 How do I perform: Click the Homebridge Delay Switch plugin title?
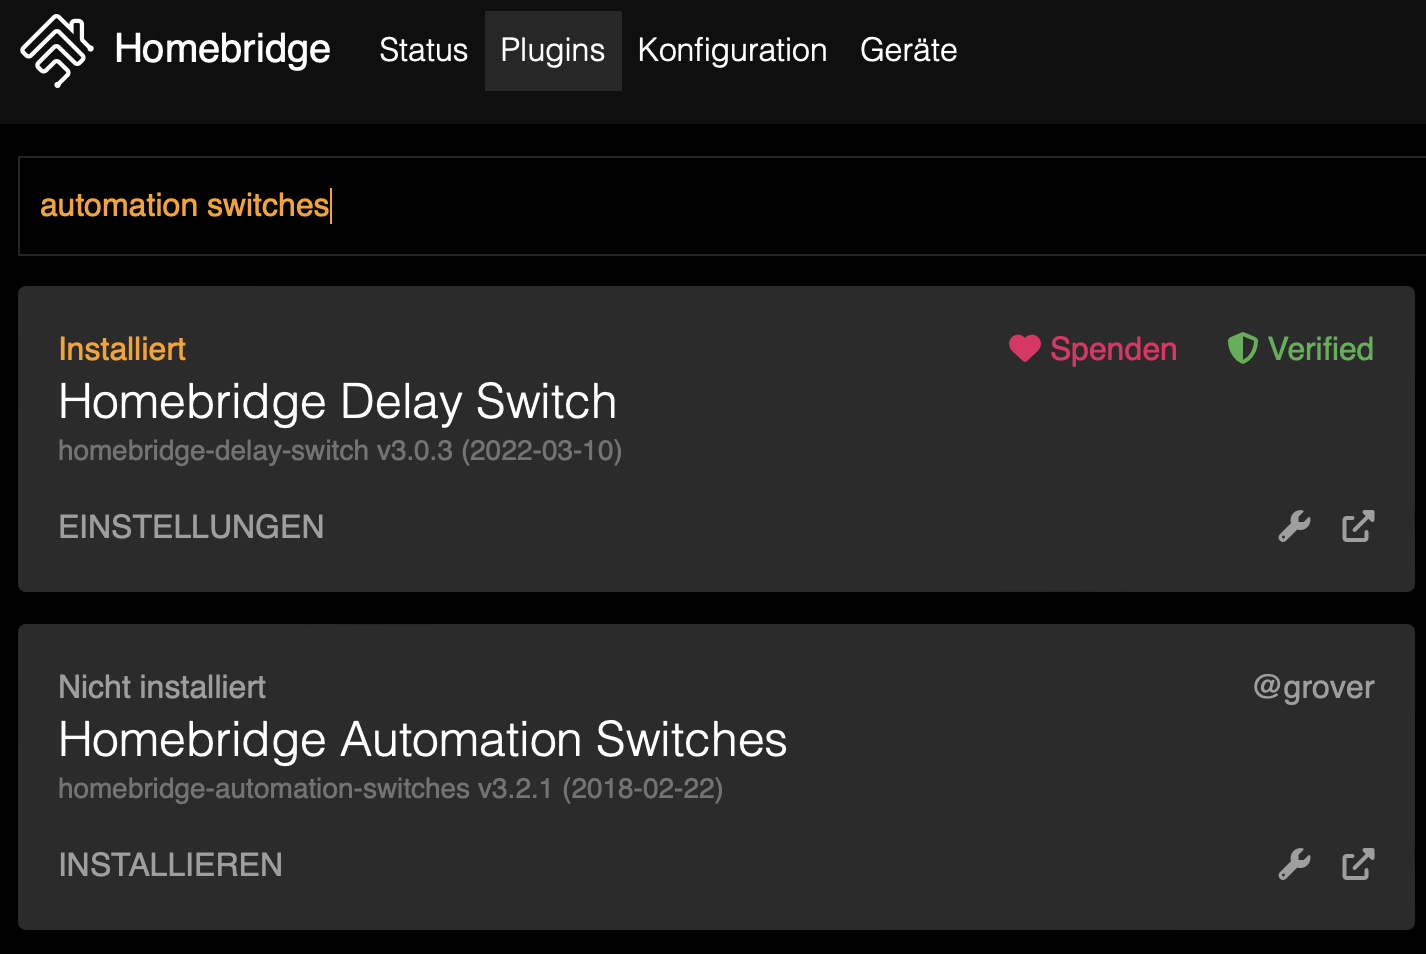tap(337, 402)
